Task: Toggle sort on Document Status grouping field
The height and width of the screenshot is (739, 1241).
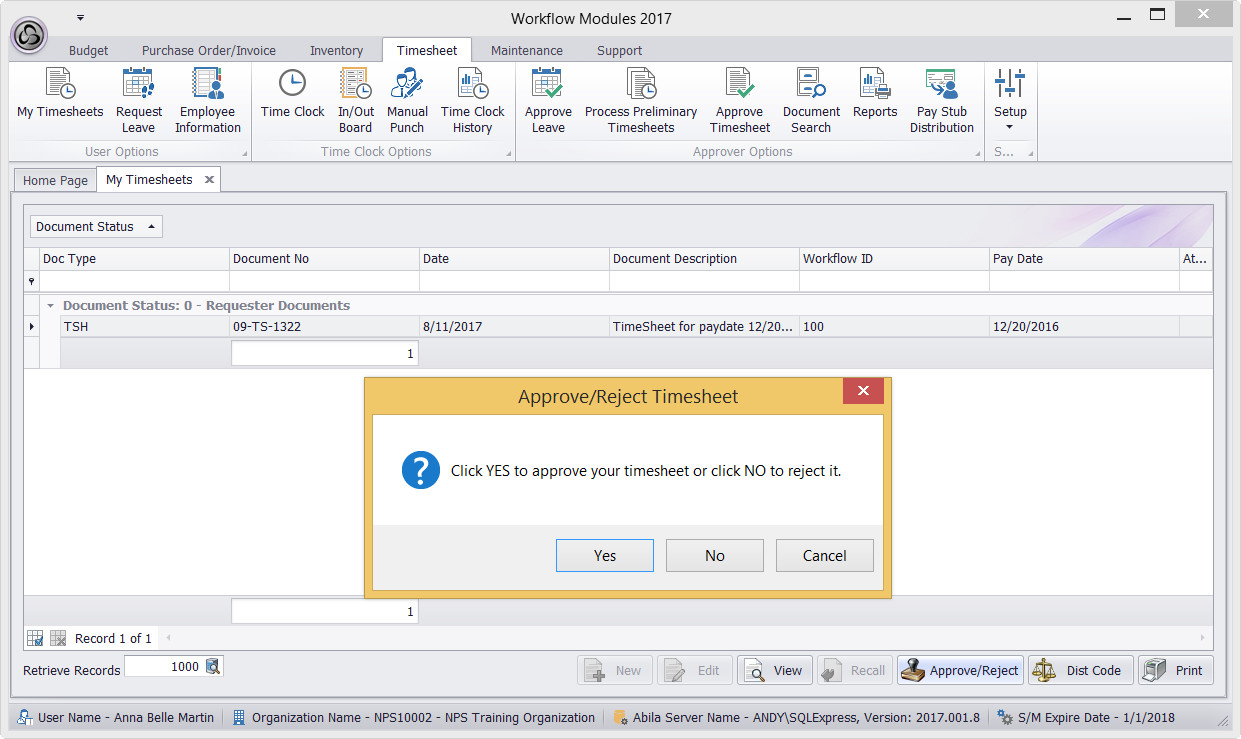Action: pos(96,227)
